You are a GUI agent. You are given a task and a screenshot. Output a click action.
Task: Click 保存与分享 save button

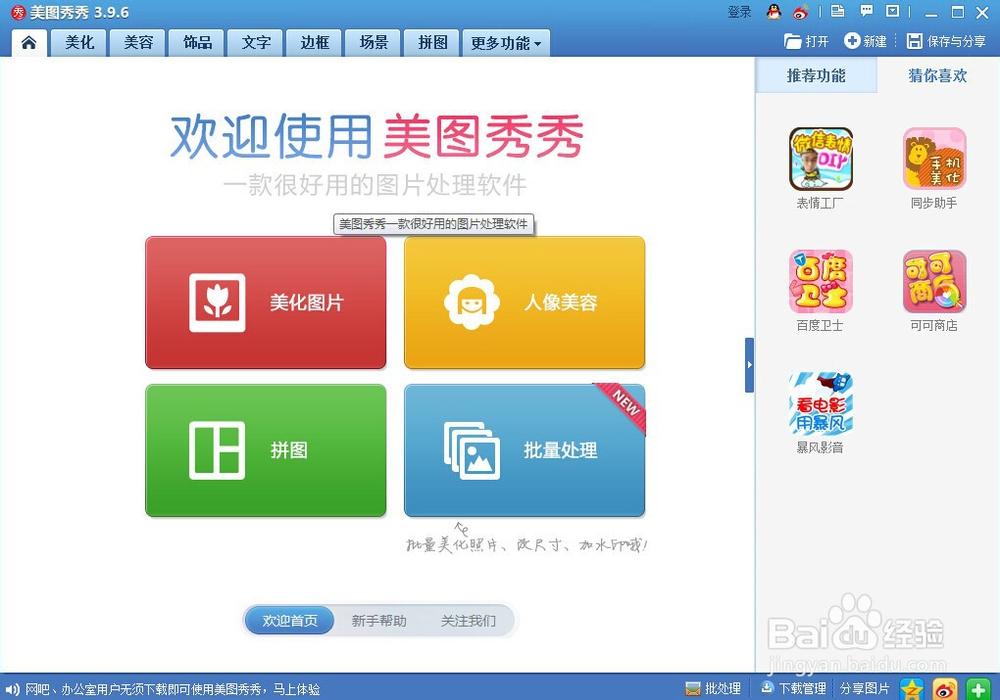pyautogui.click(x=946, y=41)
